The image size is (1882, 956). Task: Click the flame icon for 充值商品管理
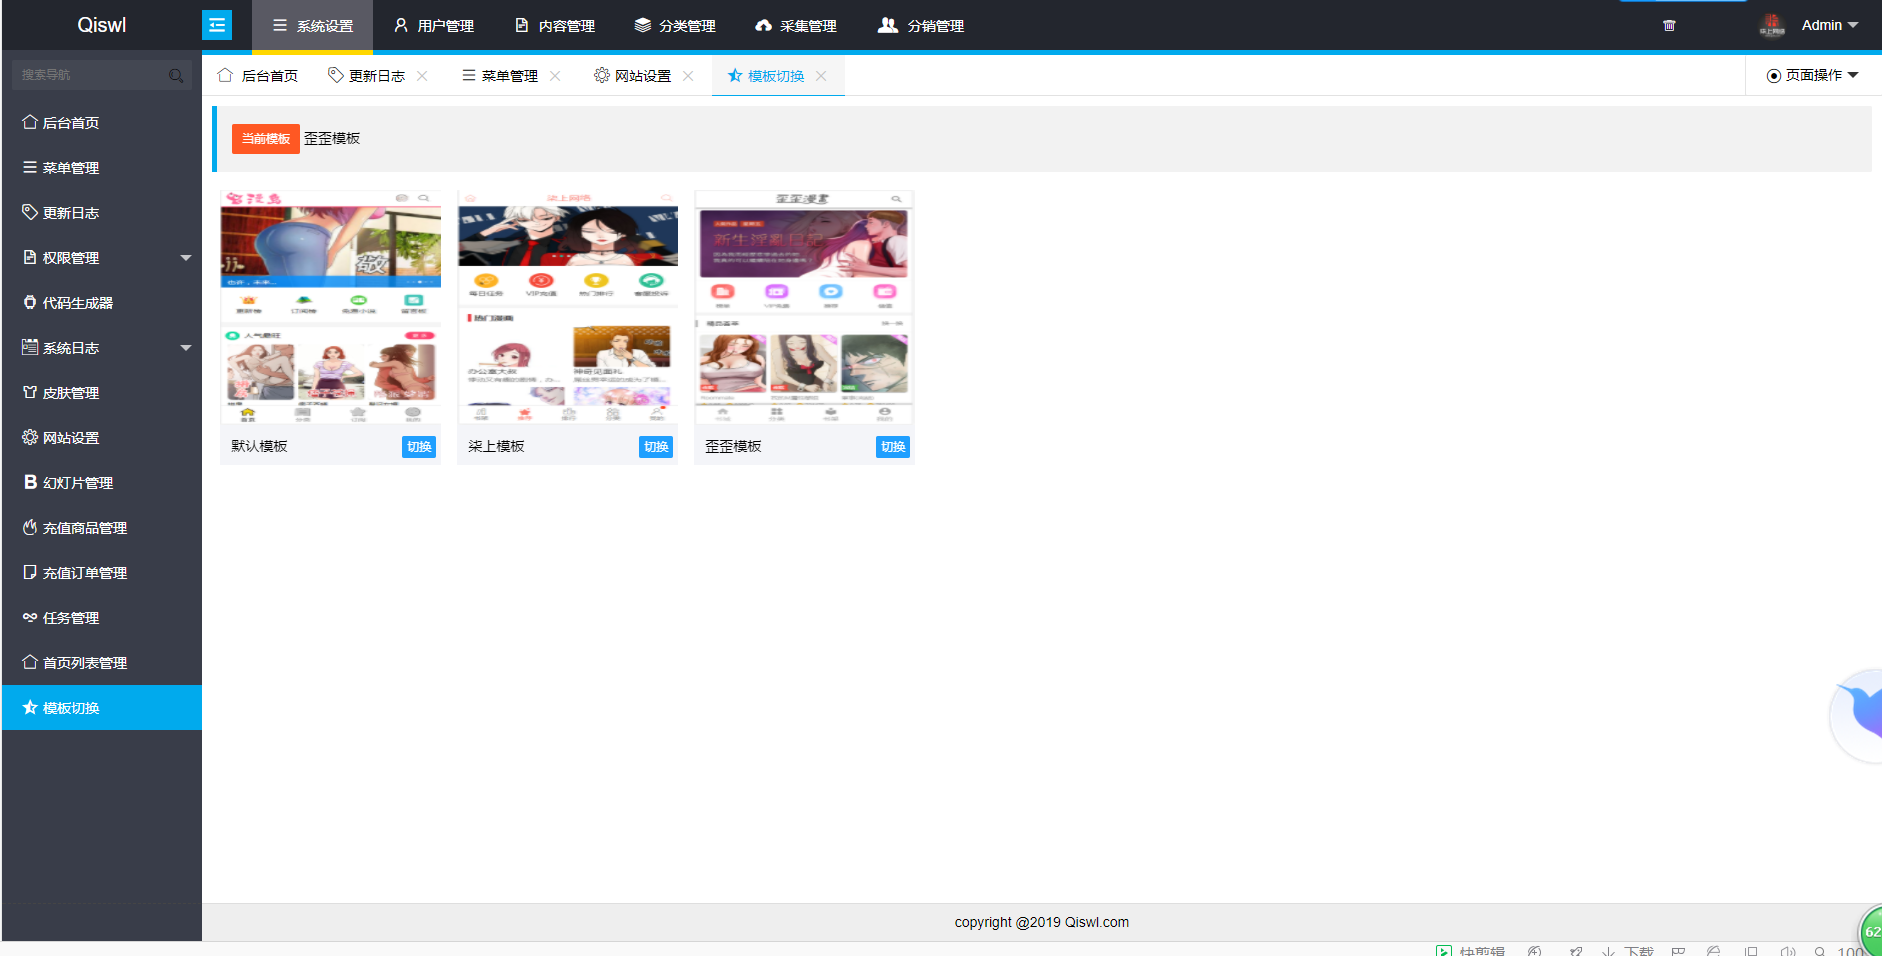[x=30, y=527]
